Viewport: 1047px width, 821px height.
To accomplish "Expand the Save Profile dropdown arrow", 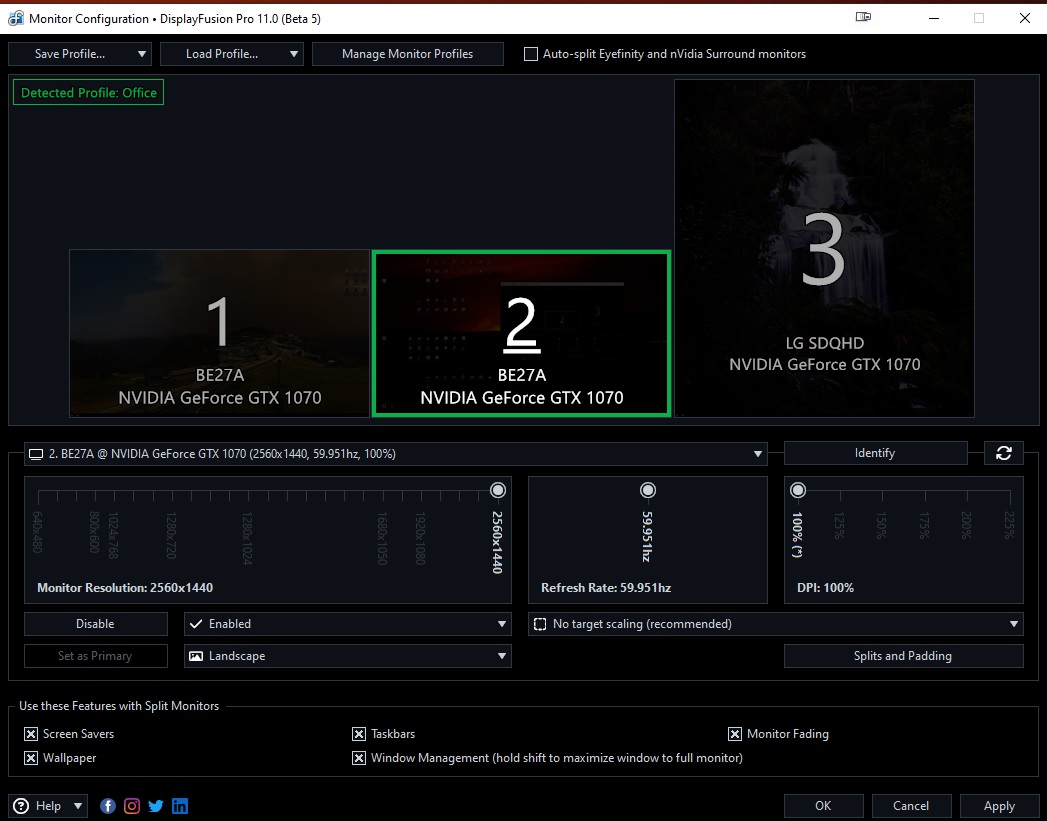I will (x=142, y=54).
